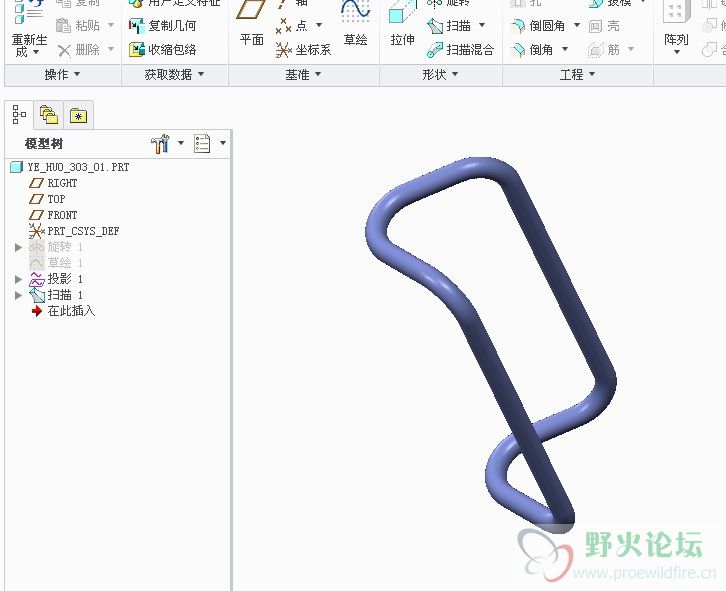Expand the Get Data (获取数据) group menu
This screenshot has width=726, height=591.
pos(175,75)
